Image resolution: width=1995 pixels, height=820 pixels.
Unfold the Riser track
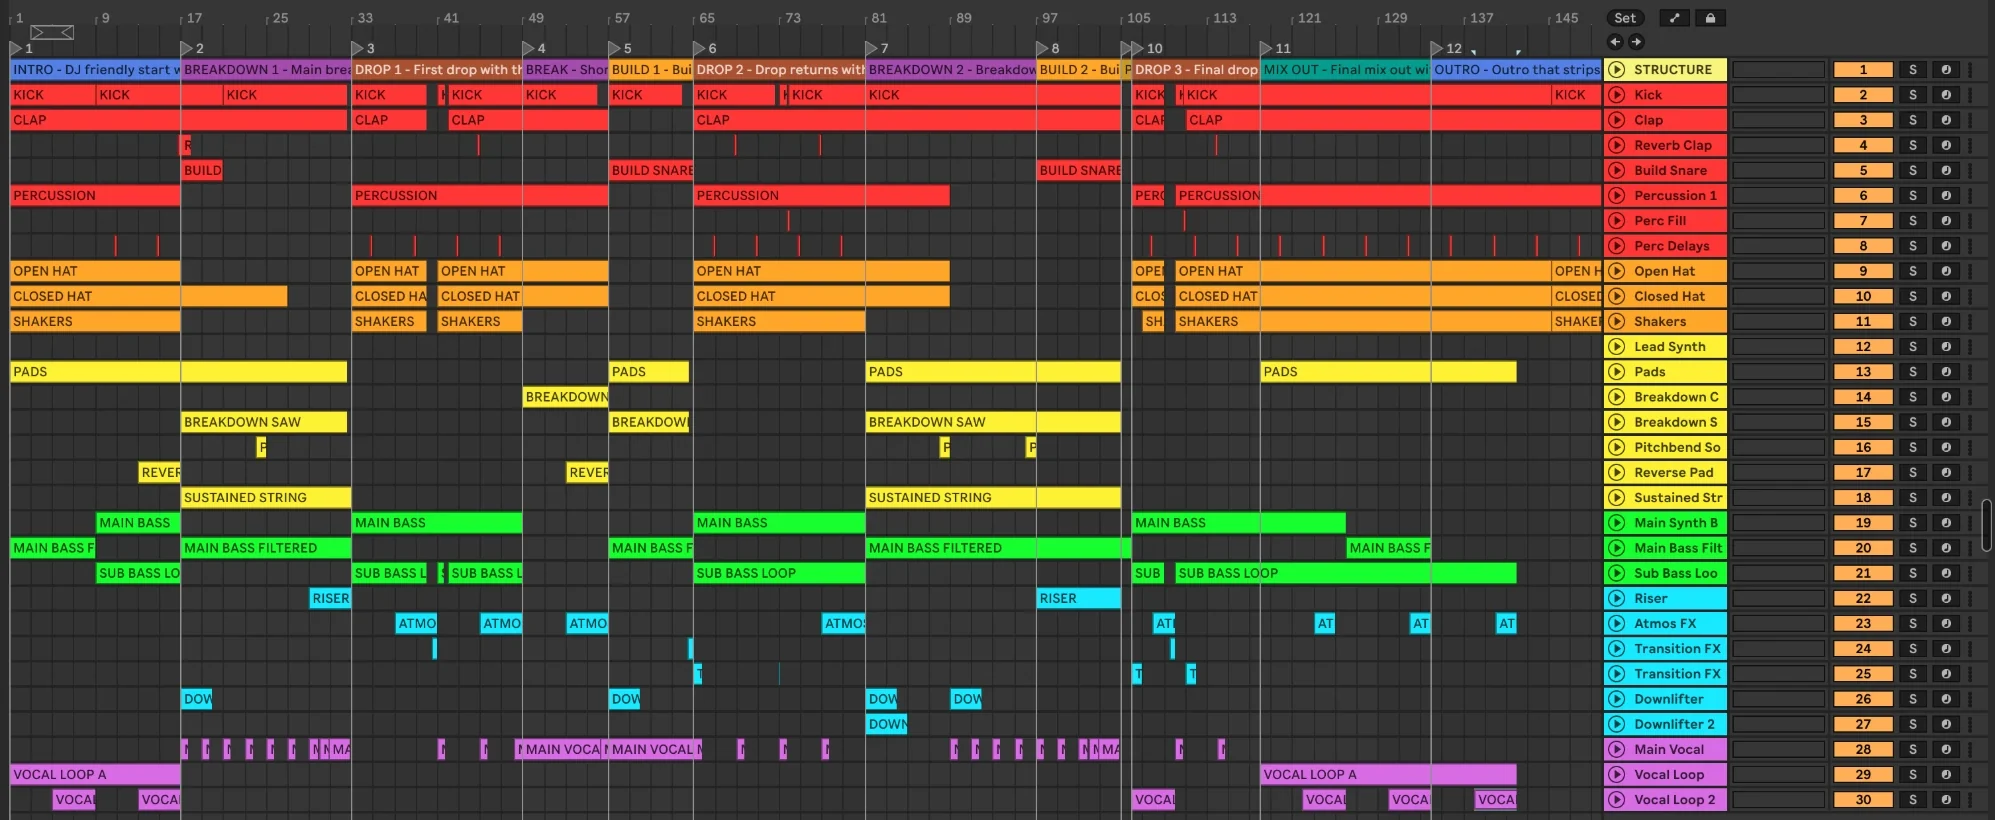(x=1617, y=599)
